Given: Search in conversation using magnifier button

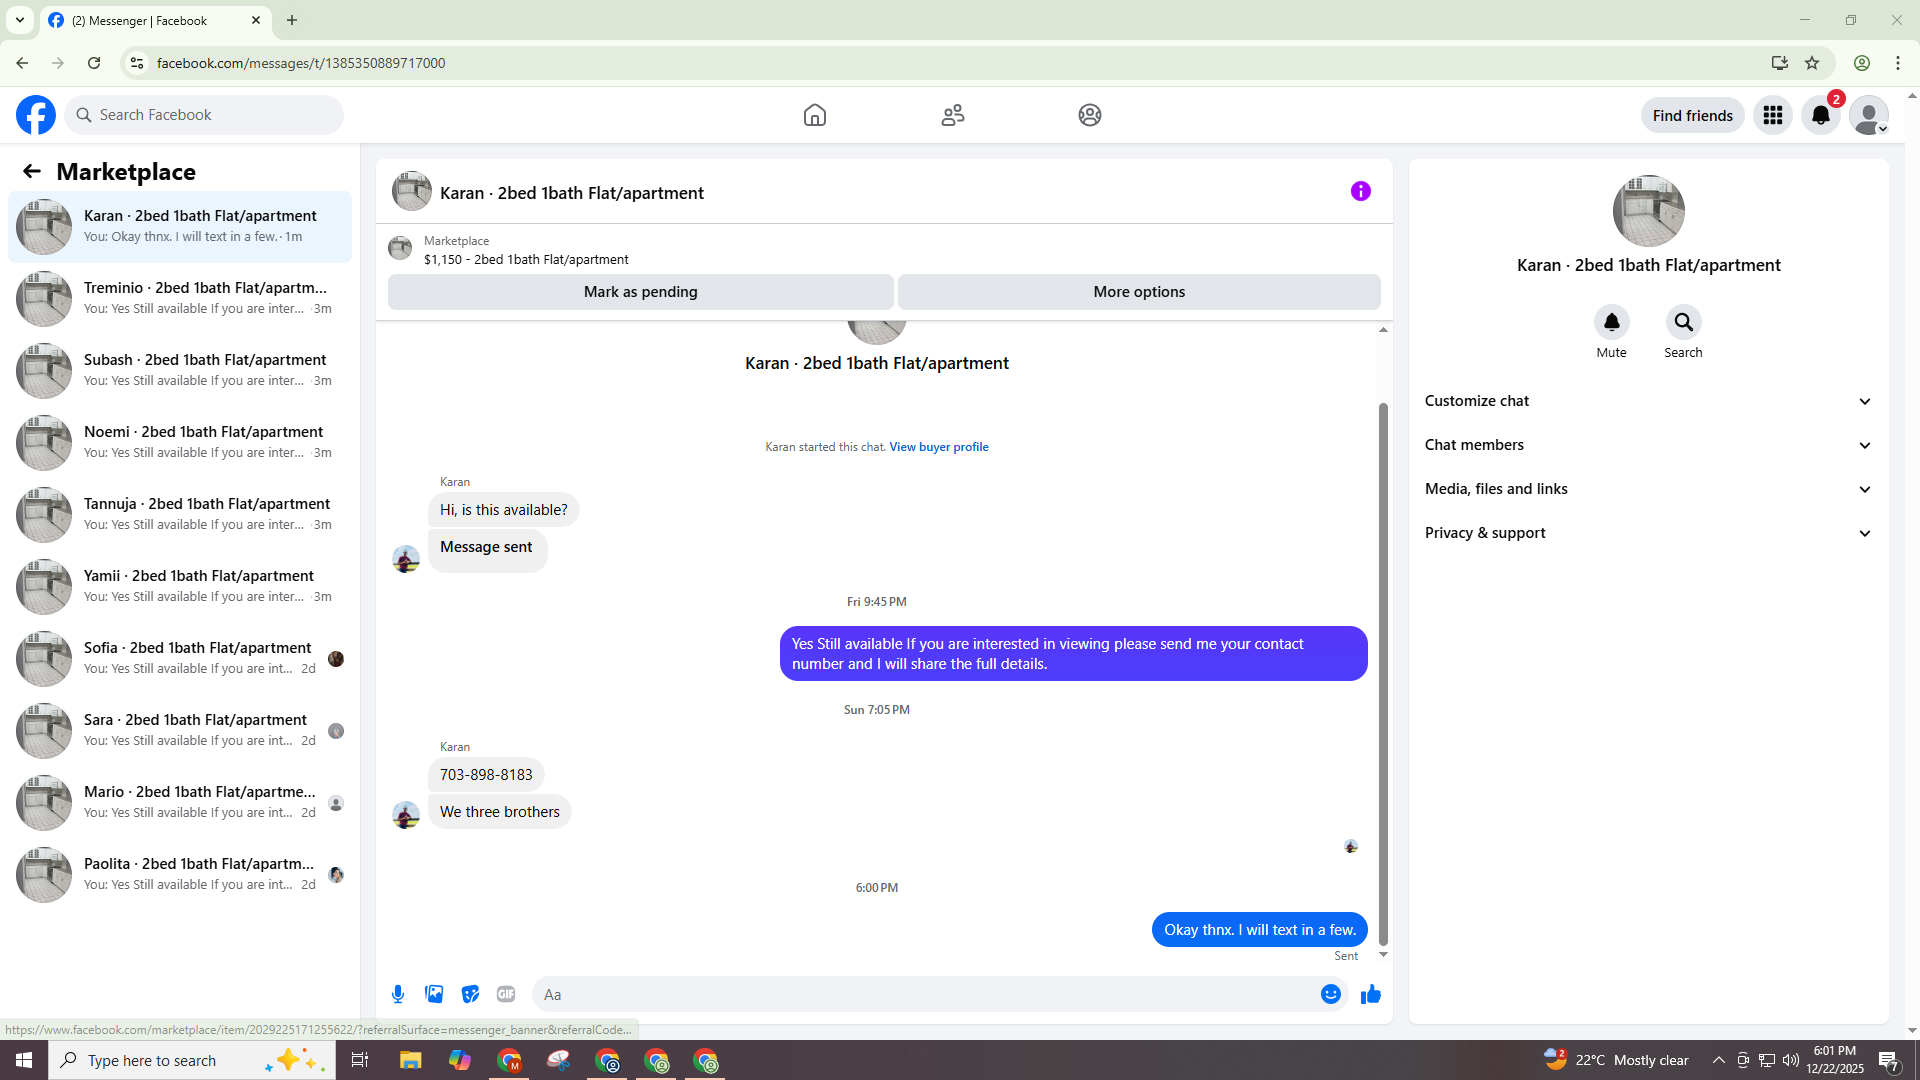Looking at the screenshot, I should tap(1683, 322).
